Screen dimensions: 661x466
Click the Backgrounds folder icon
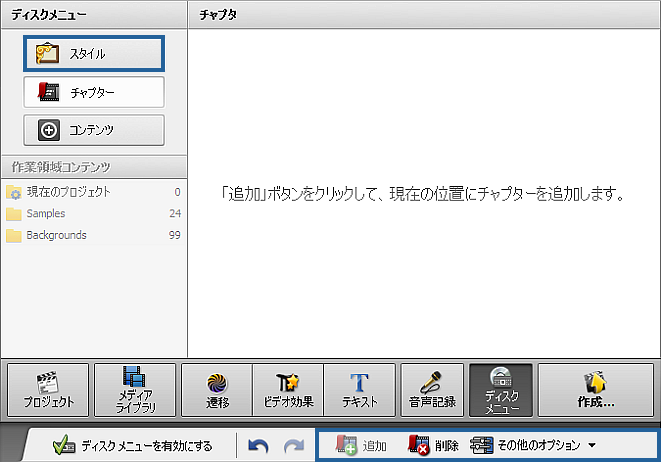[x=14, y=235]
